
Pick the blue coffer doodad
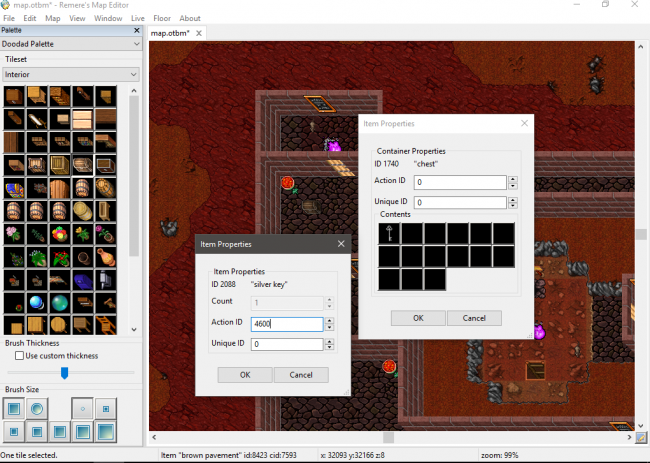[82, 280]
